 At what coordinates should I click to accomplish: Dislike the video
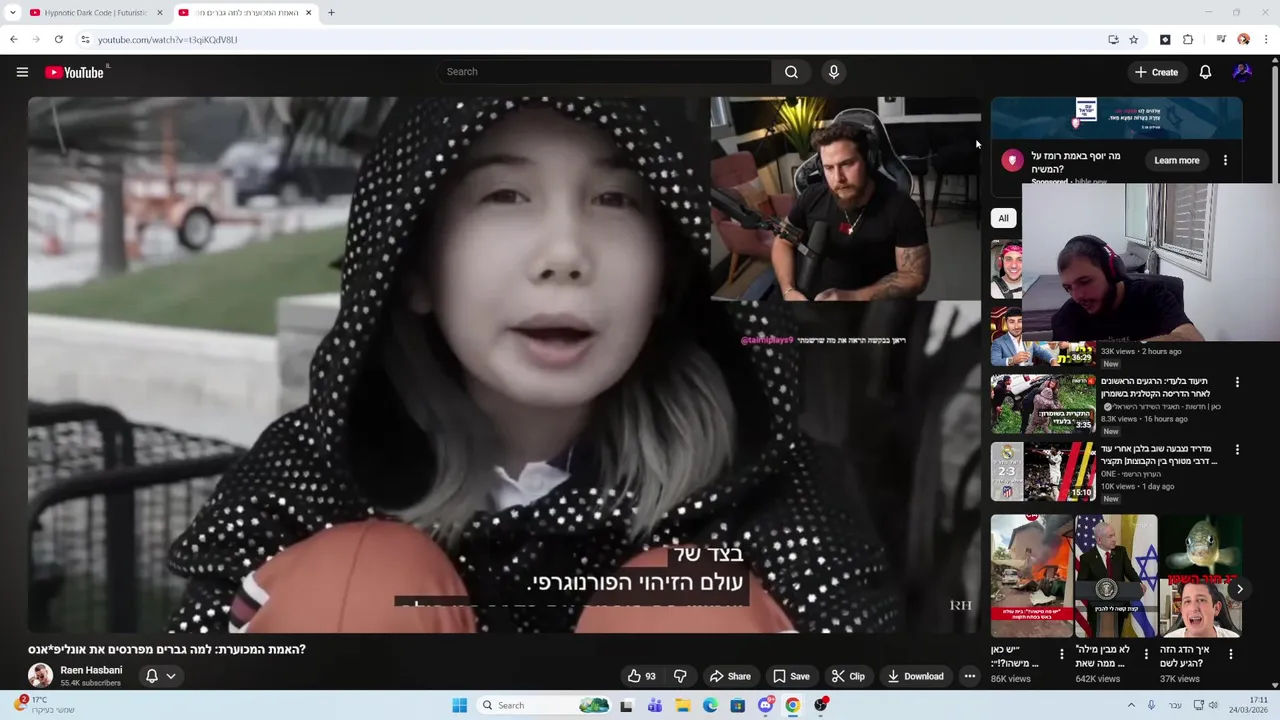pos(680,676)
